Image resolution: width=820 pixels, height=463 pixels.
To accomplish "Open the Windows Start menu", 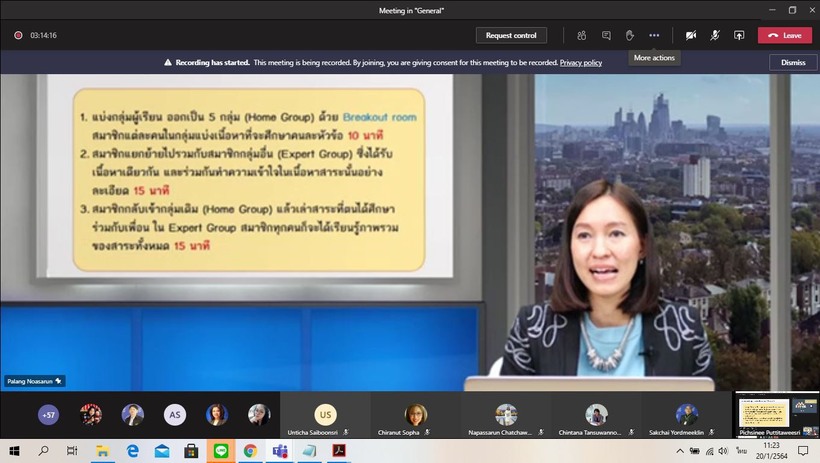I will (x=14, y=451).
